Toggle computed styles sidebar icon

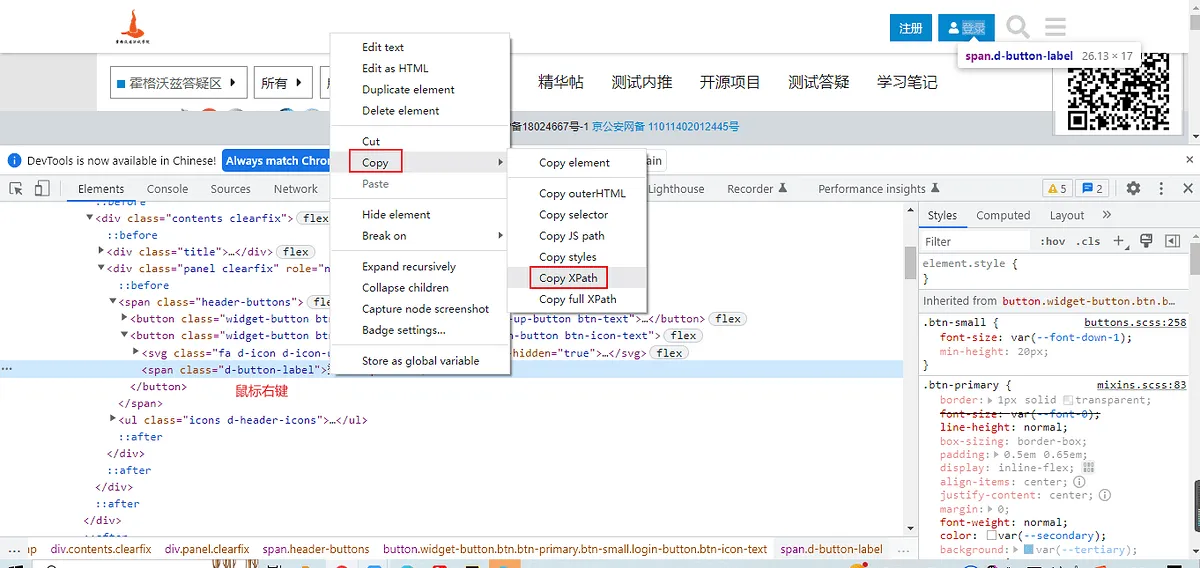(1173, 241)
